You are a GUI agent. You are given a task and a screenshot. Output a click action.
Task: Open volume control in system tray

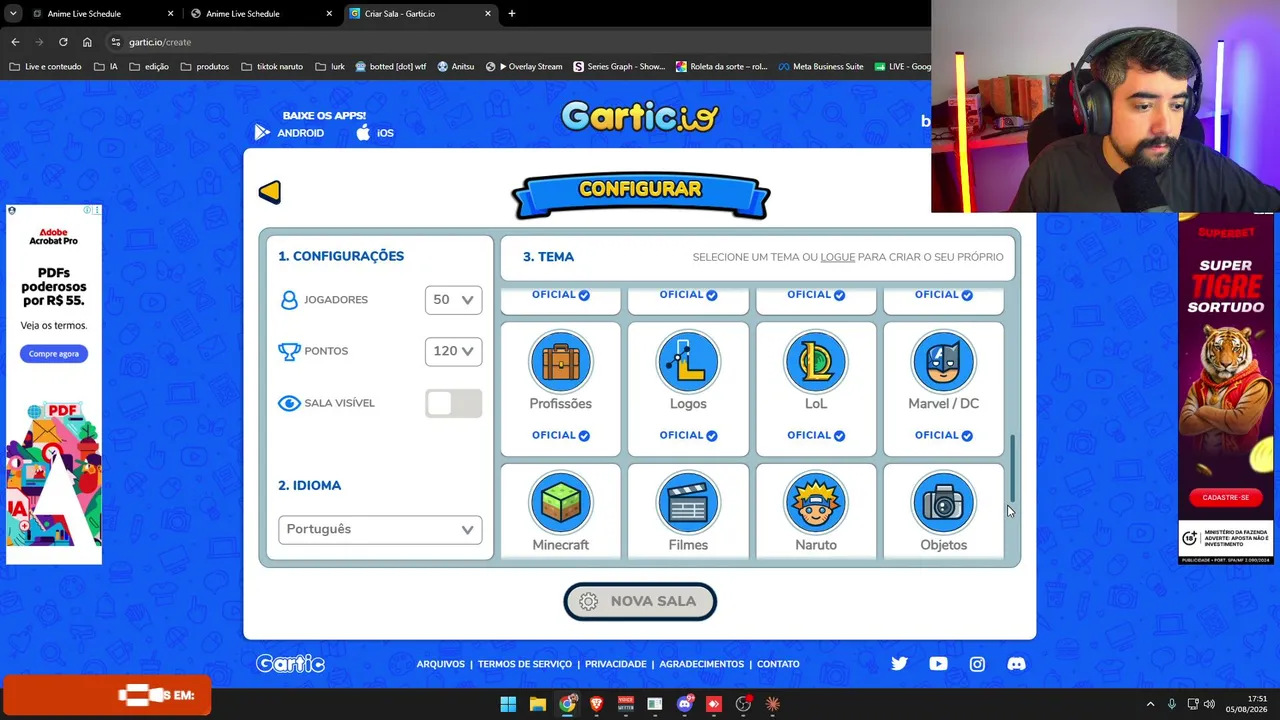pyautogui.click(x=1209, y=704)
